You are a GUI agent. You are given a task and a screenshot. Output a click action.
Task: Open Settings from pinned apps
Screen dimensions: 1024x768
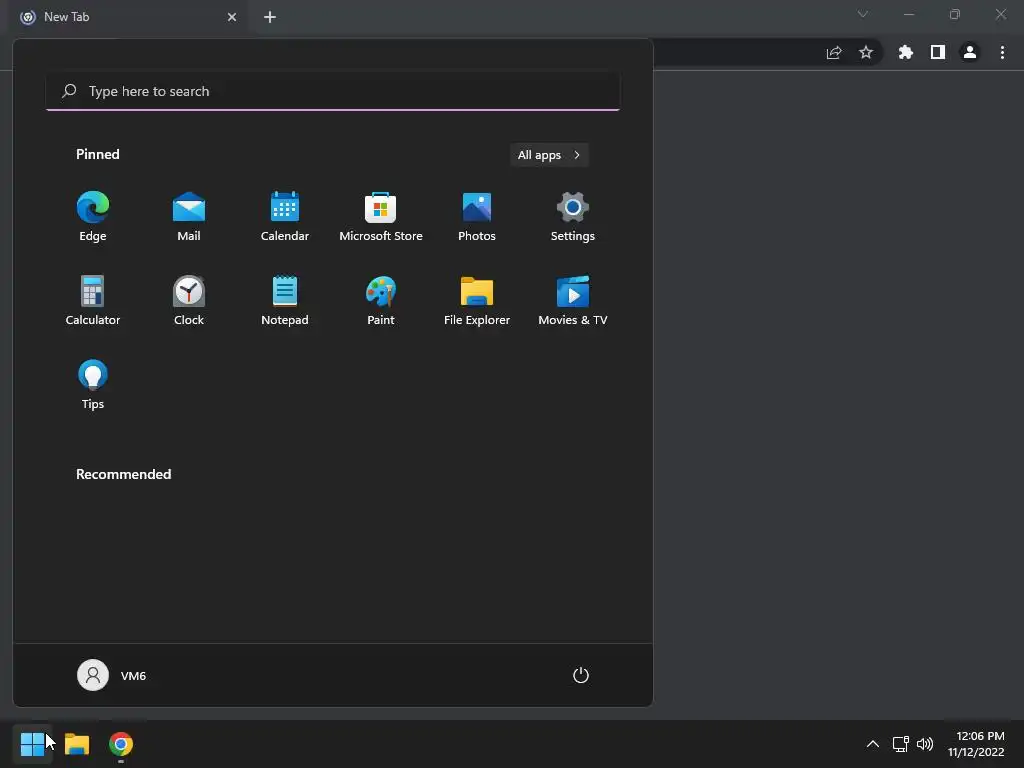(573, 217)
